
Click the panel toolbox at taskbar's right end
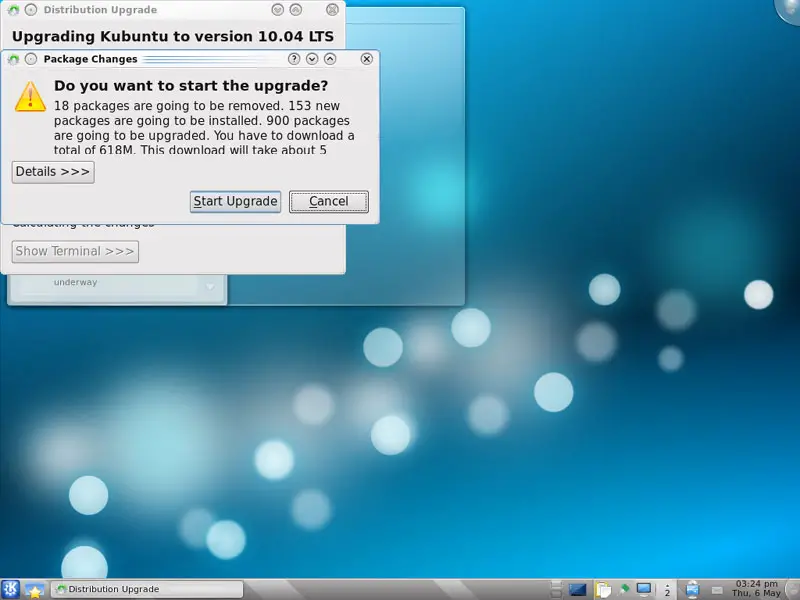[792, 590]
